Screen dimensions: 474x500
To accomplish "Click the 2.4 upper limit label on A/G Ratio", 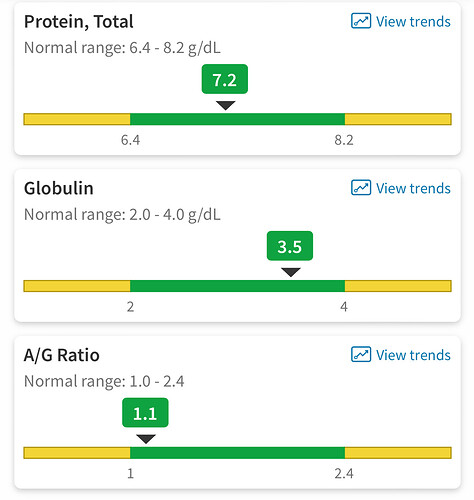I will click(344, 473).
